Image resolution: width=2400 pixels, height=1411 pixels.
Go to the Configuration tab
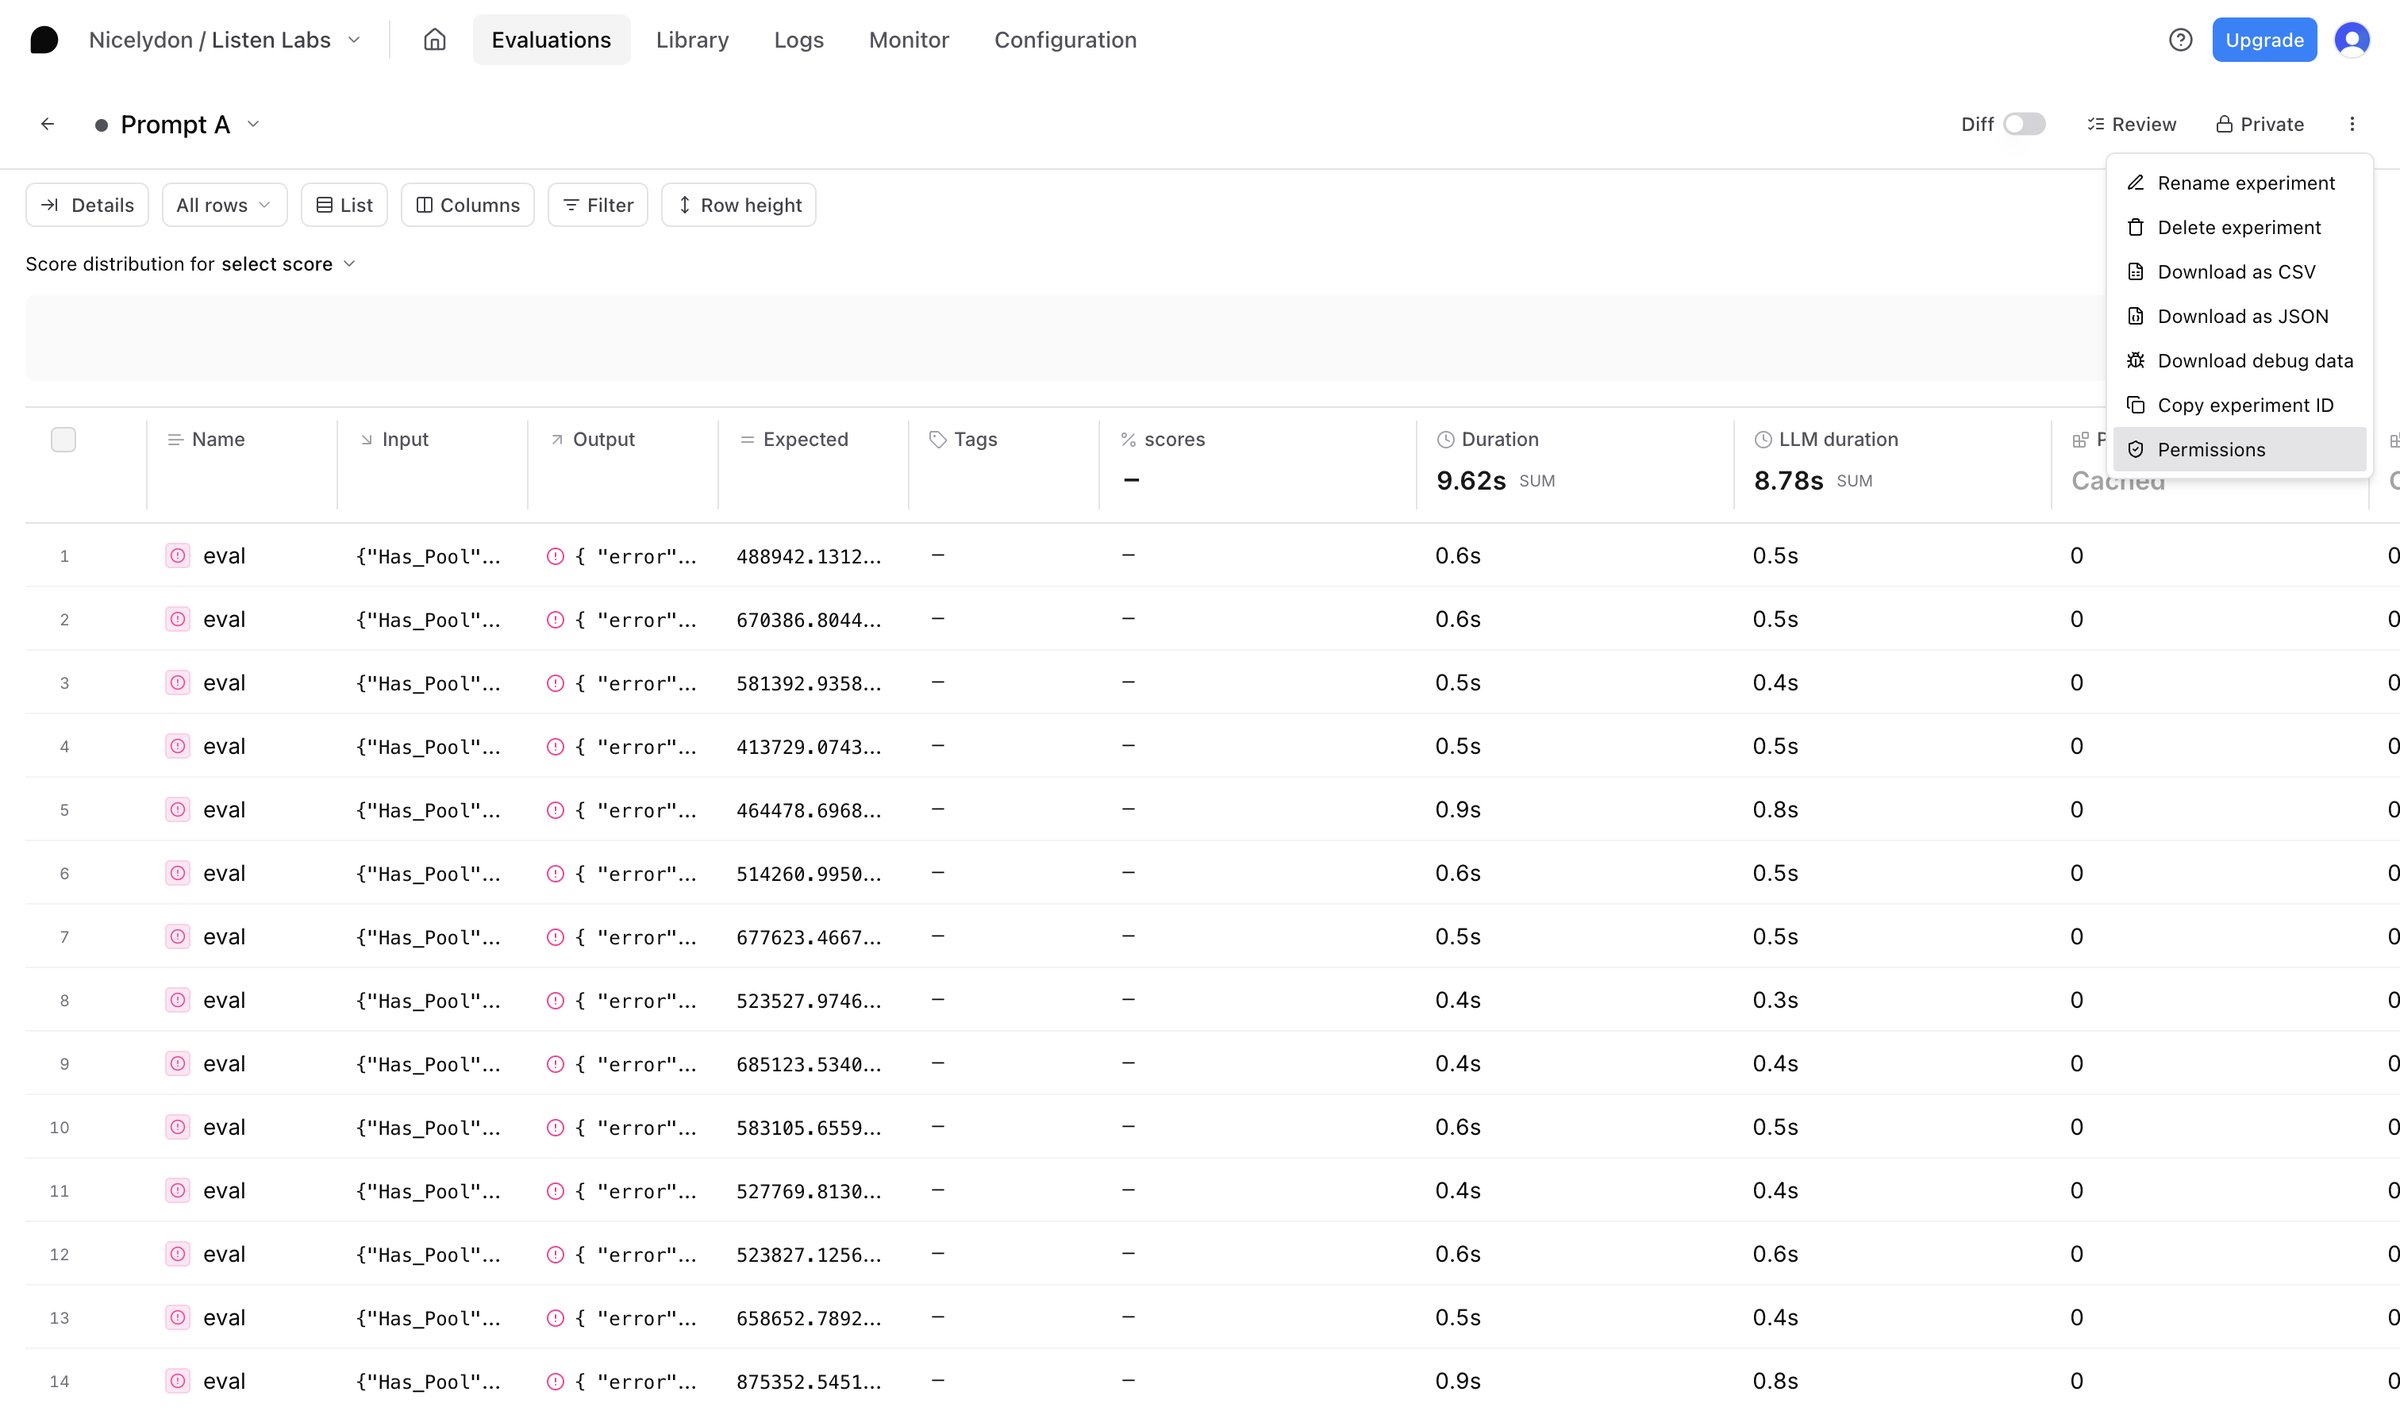point(1065,40)
